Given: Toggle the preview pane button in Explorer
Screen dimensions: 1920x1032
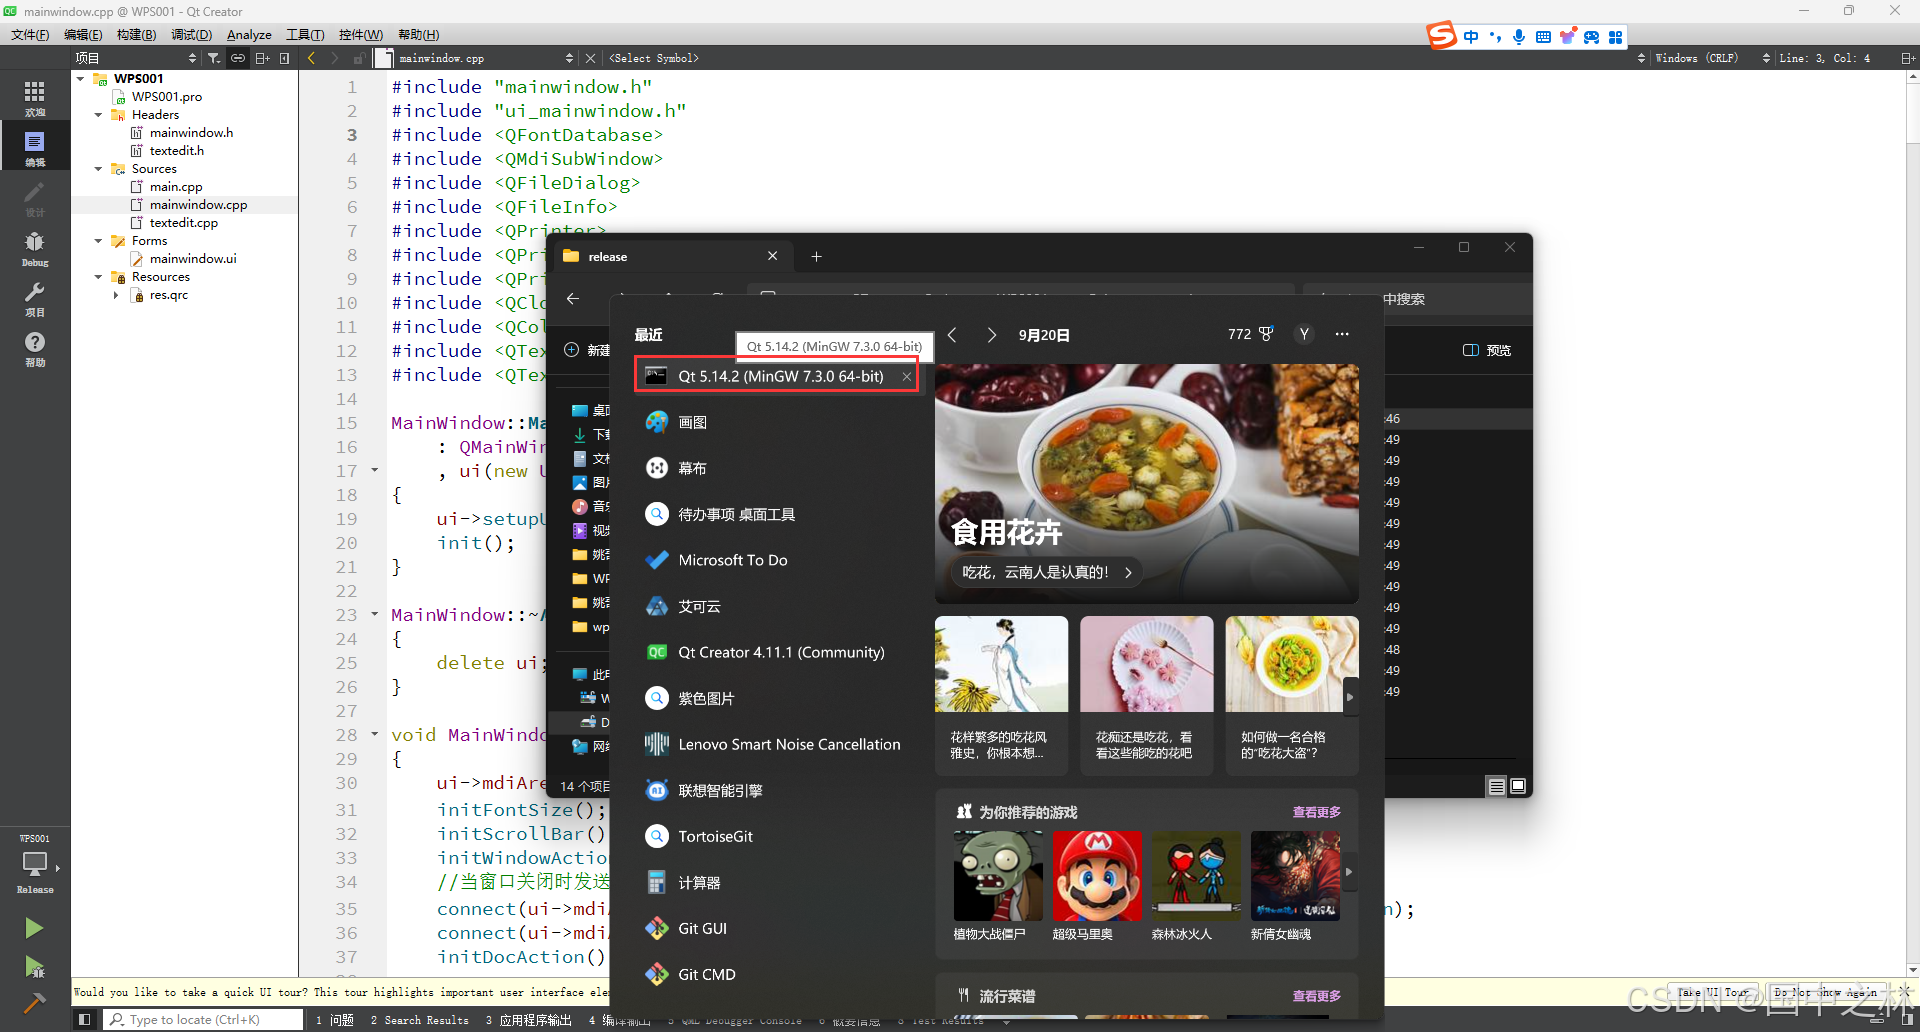Looking at the screenshot, I should coord(1487,350).
